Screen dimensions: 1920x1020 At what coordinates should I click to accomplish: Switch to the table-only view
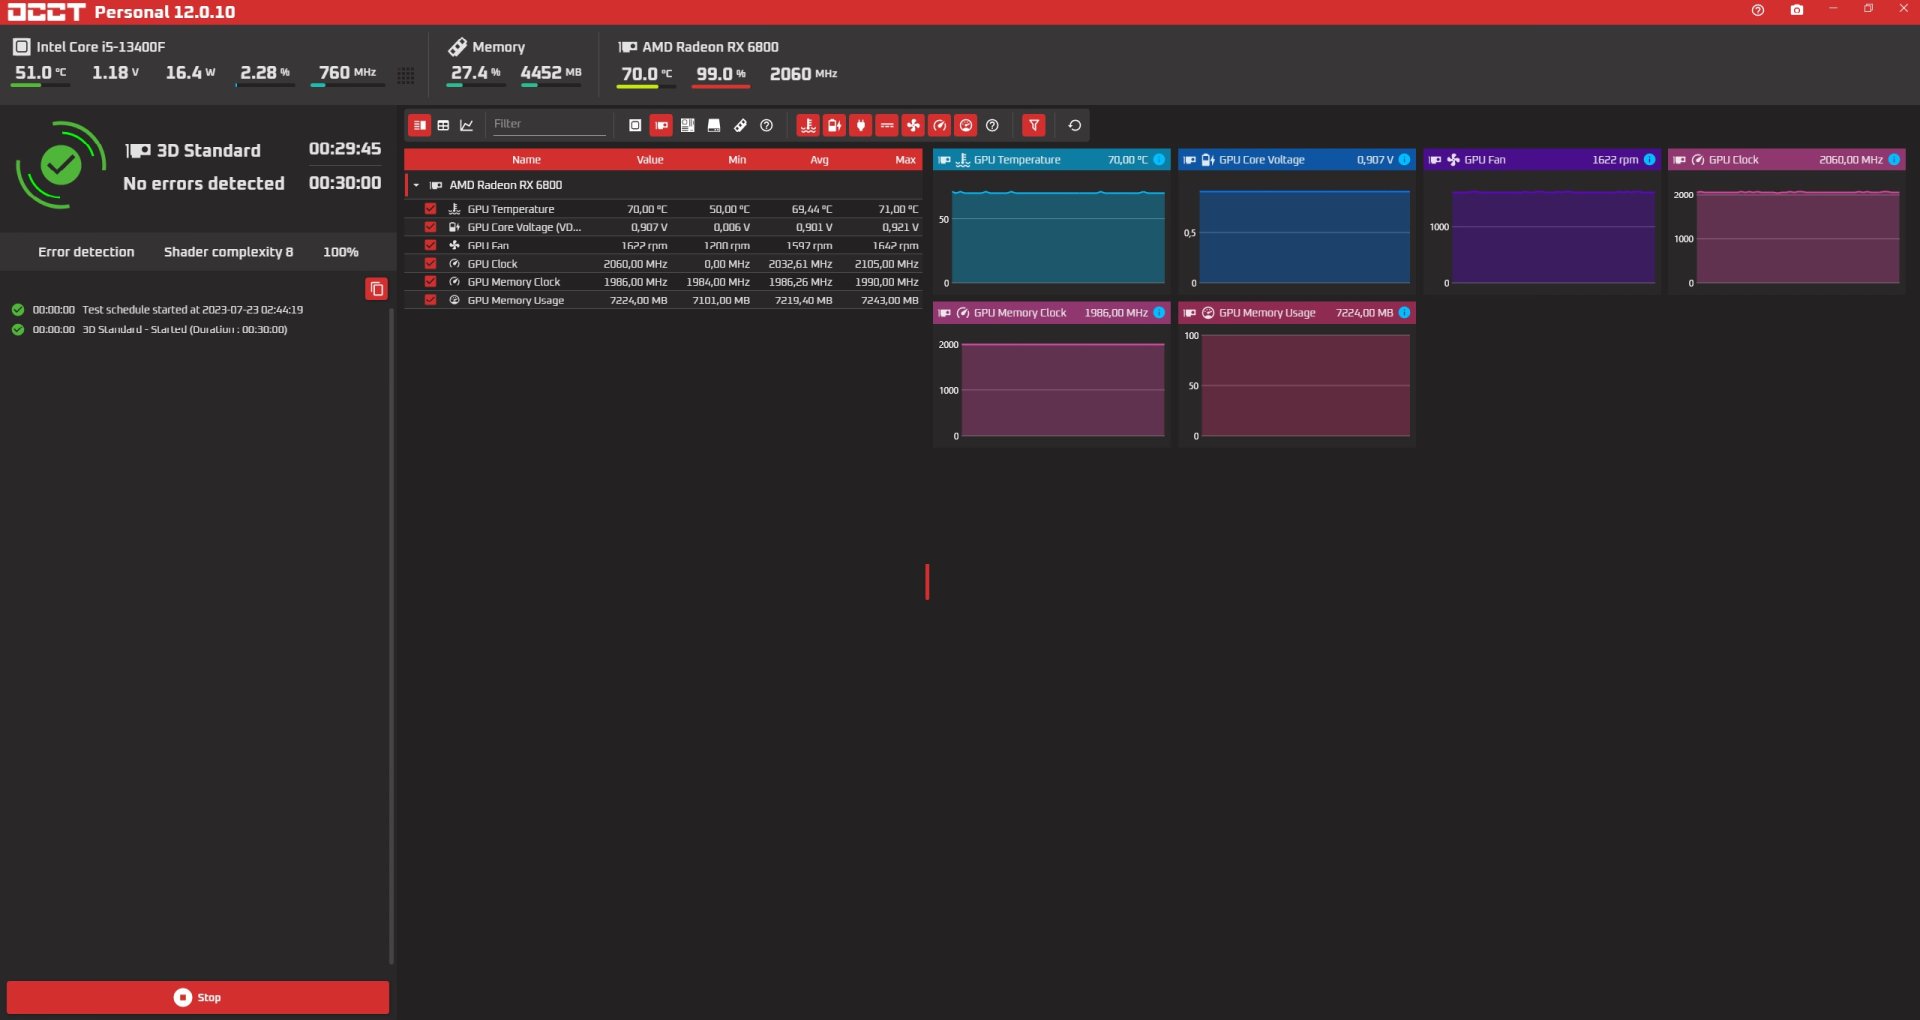click(x=443, y=125)
